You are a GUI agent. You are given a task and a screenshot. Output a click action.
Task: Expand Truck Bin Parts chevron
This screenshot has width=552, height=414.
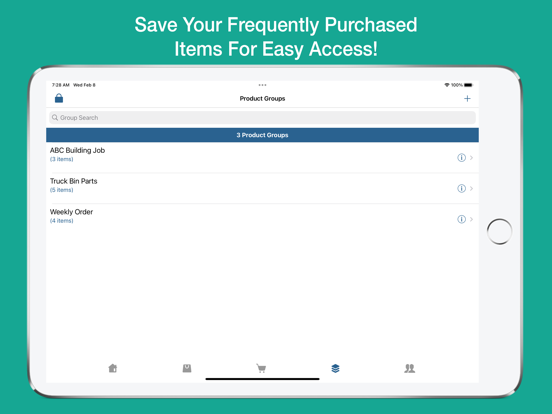click(x=471, y=188)
